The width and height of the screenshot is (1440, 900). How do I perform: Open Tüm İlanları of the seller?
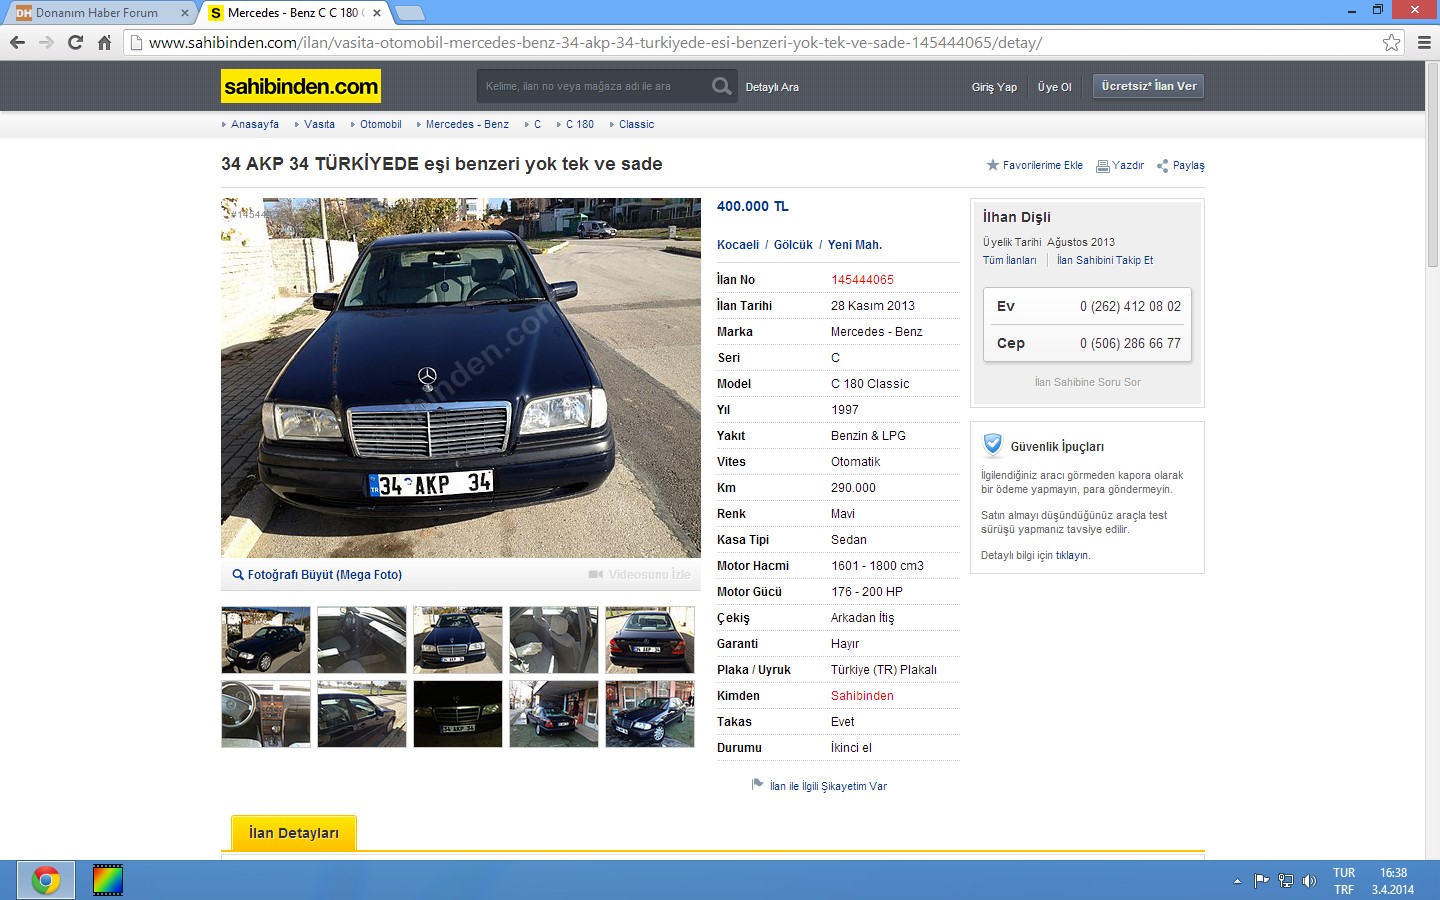click(1009, 260)
